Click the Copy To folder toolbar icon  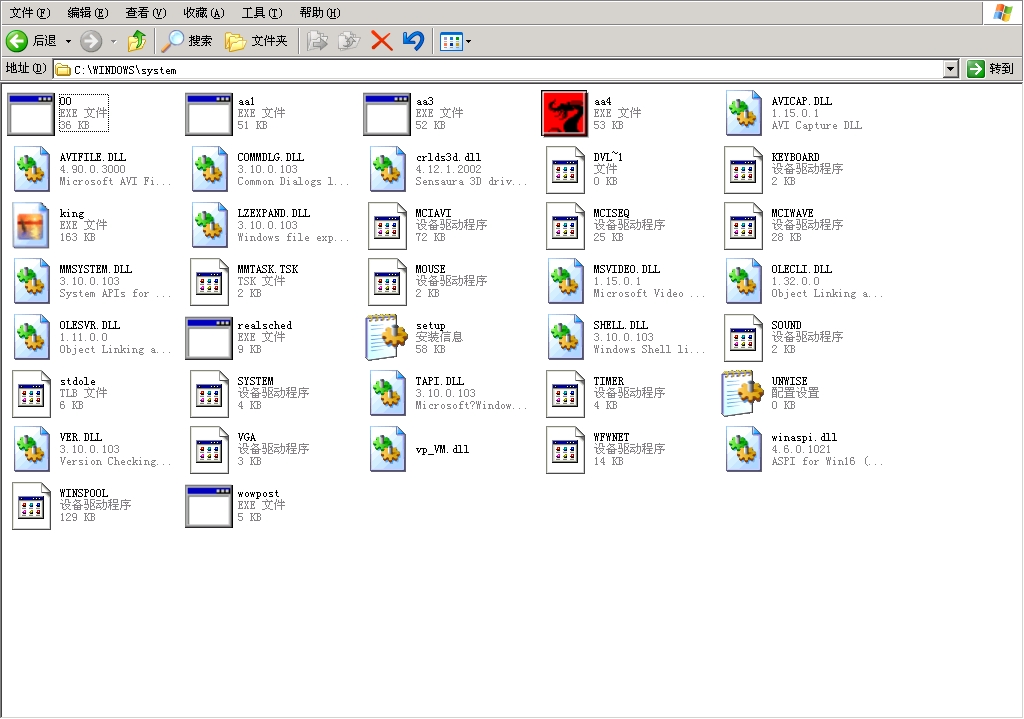349,41
